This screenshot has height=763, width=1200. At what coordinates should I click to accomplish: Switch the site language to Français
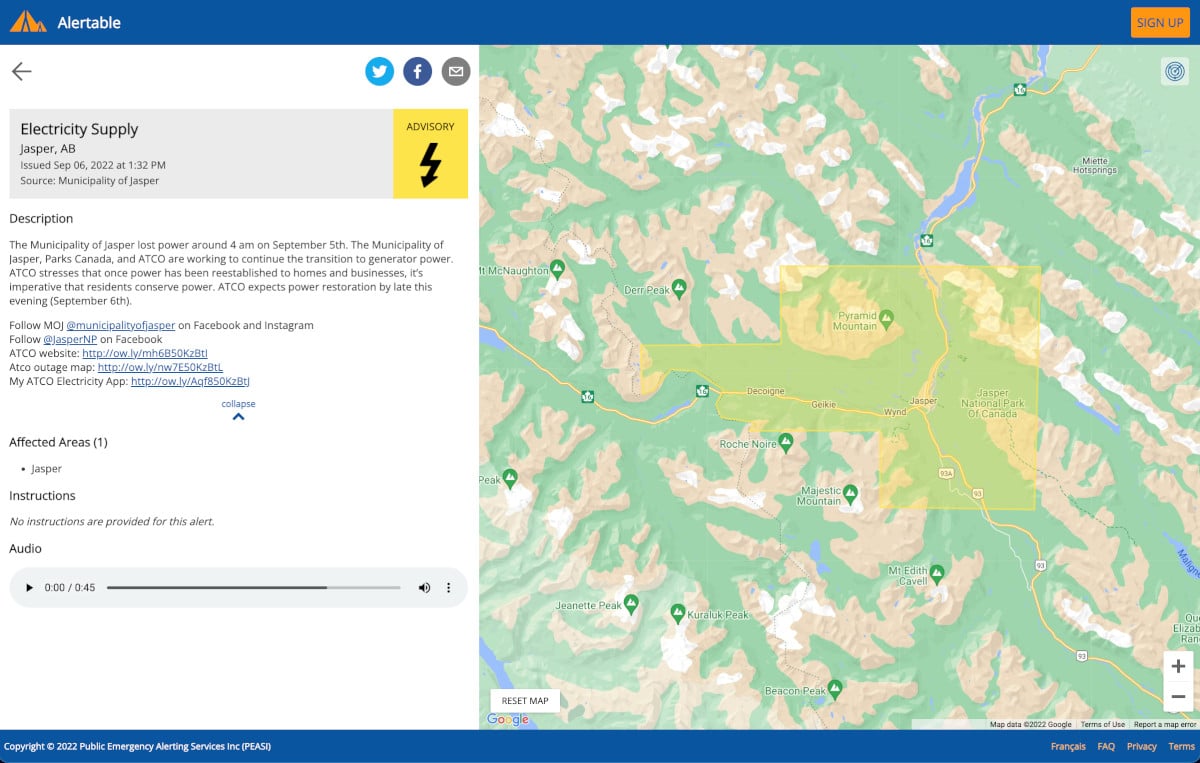pyautogui.click(x=1067, y=746)
